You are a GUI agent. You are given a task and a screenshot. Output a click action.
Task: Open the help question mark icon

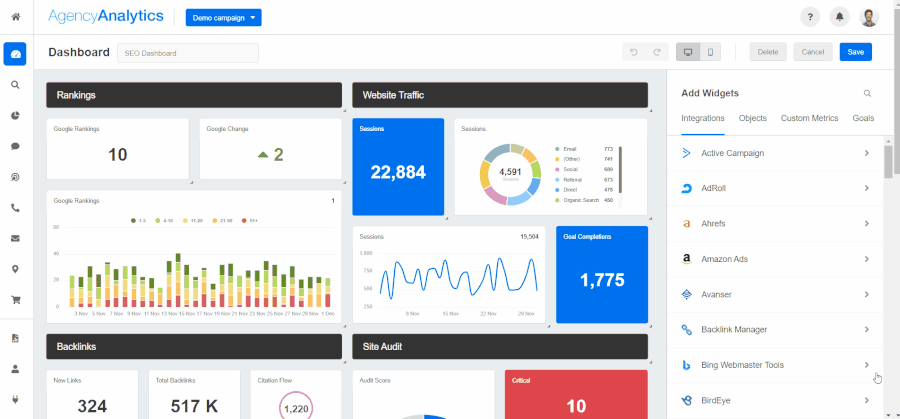point(810,17)
